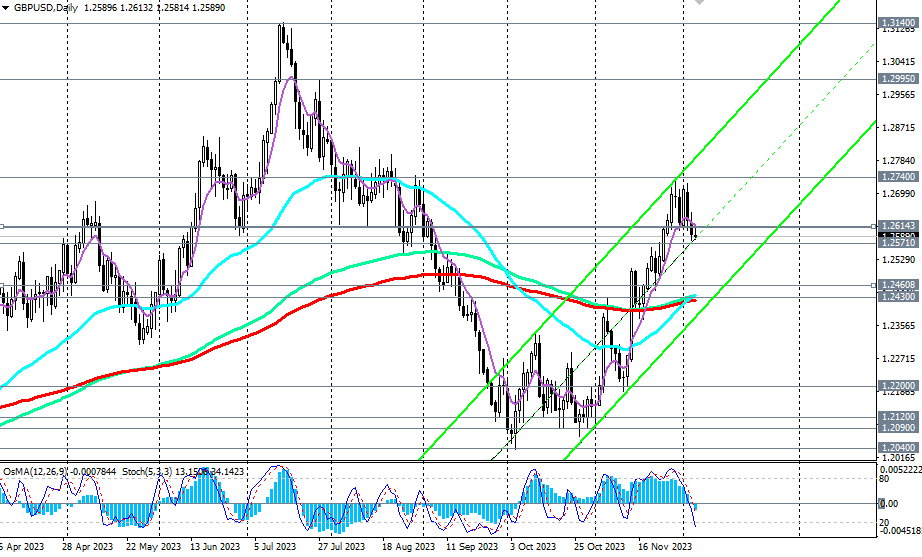
Task: Select left anchor handle of 1.24608 line
Action: tap(2, 285)
